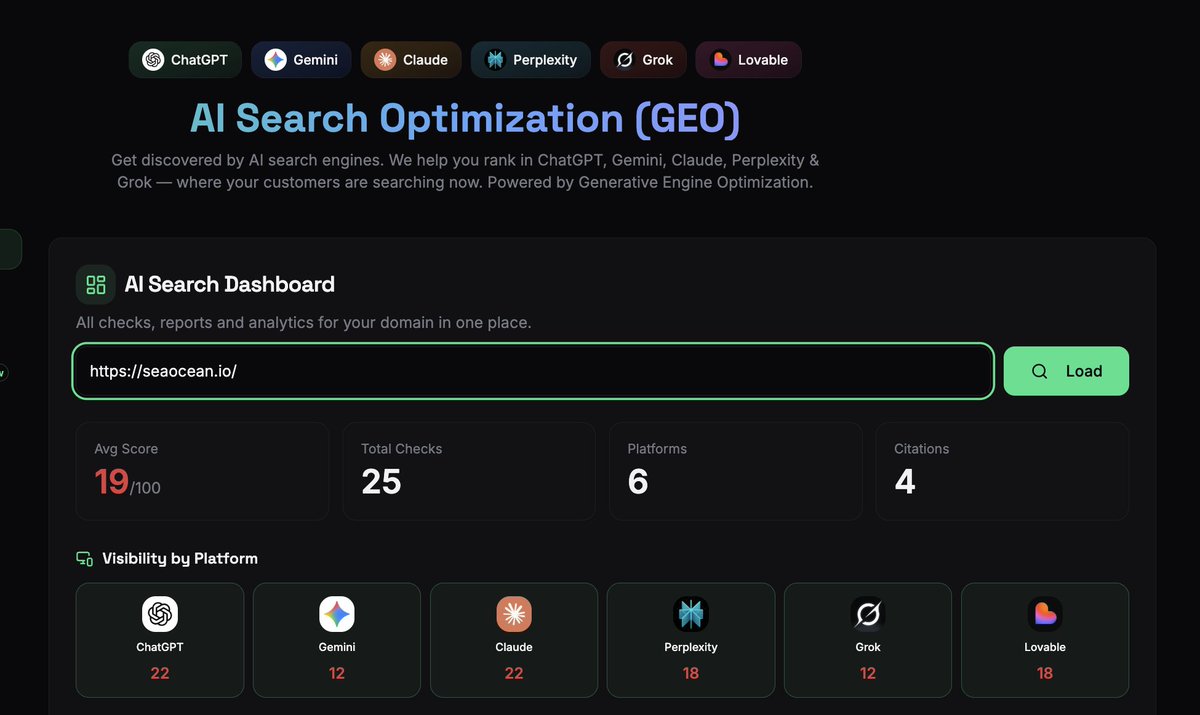
Task: Click the Gemini card score 12
Action: click(337, 673)
